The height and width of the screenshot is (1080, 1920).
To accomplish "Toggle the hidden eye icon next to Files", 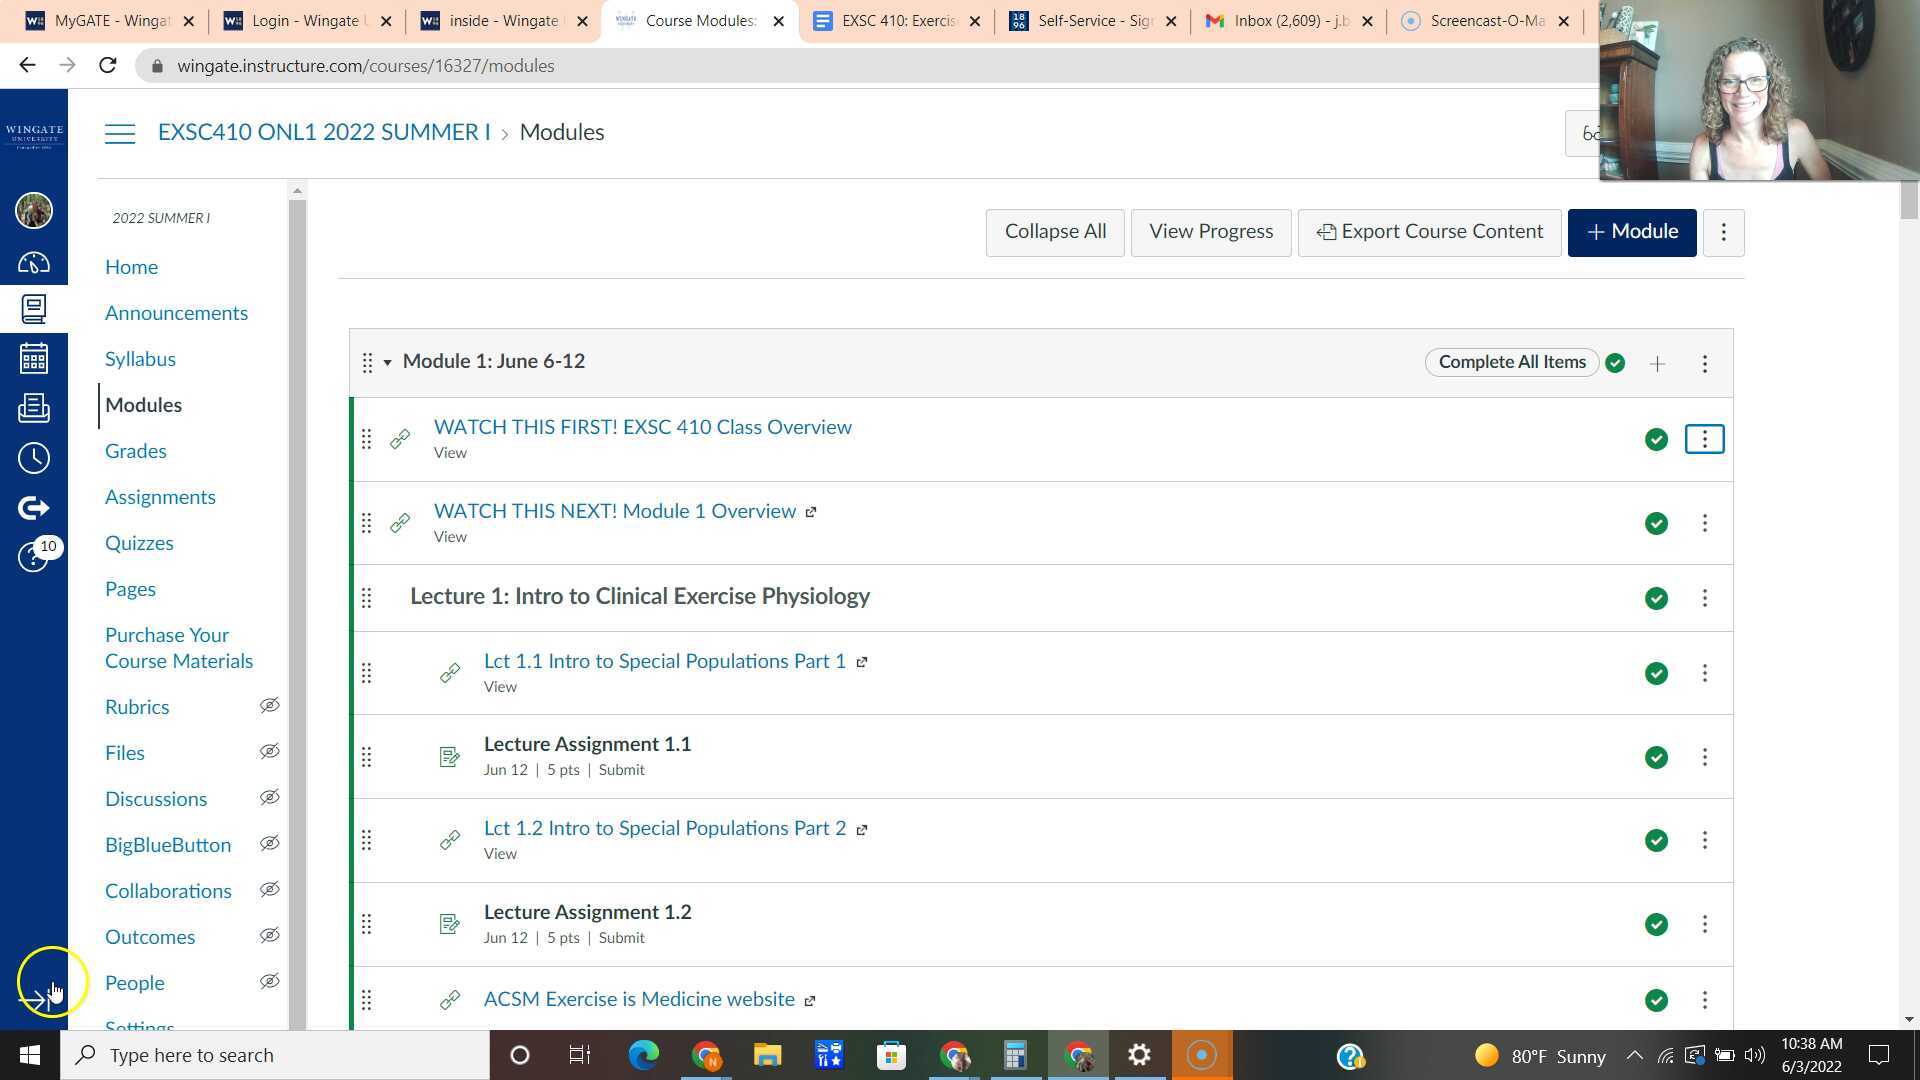I will pos(269,751).
